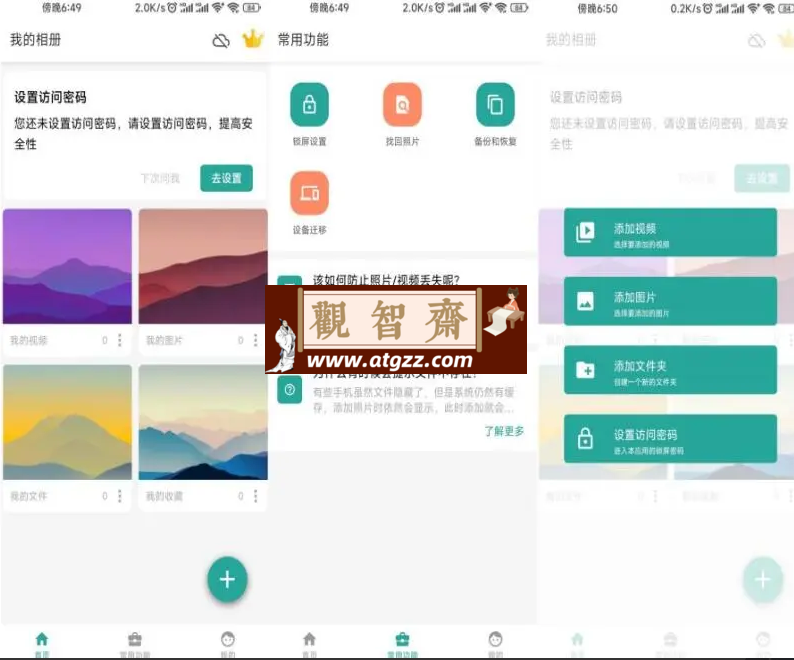Click the 了解更多 link
This screenshot has width=794, height=660.
pos(504,431)
